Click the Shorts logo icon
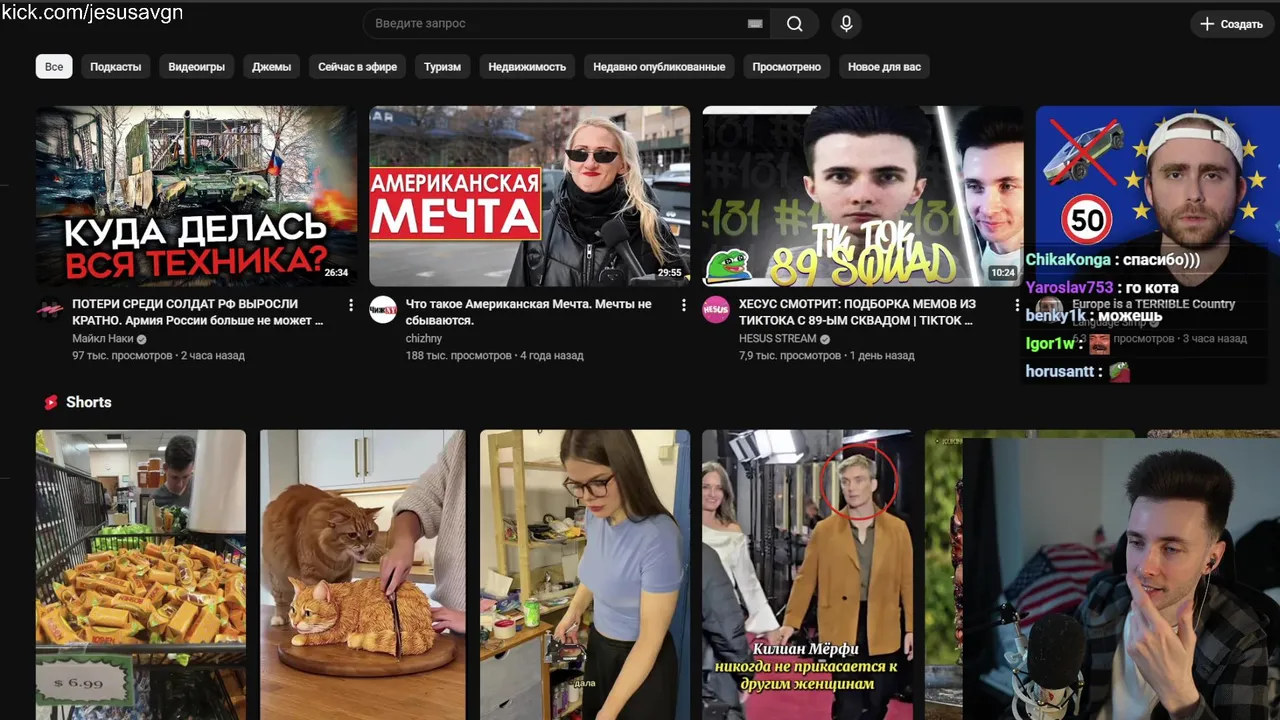 (51, 402)
